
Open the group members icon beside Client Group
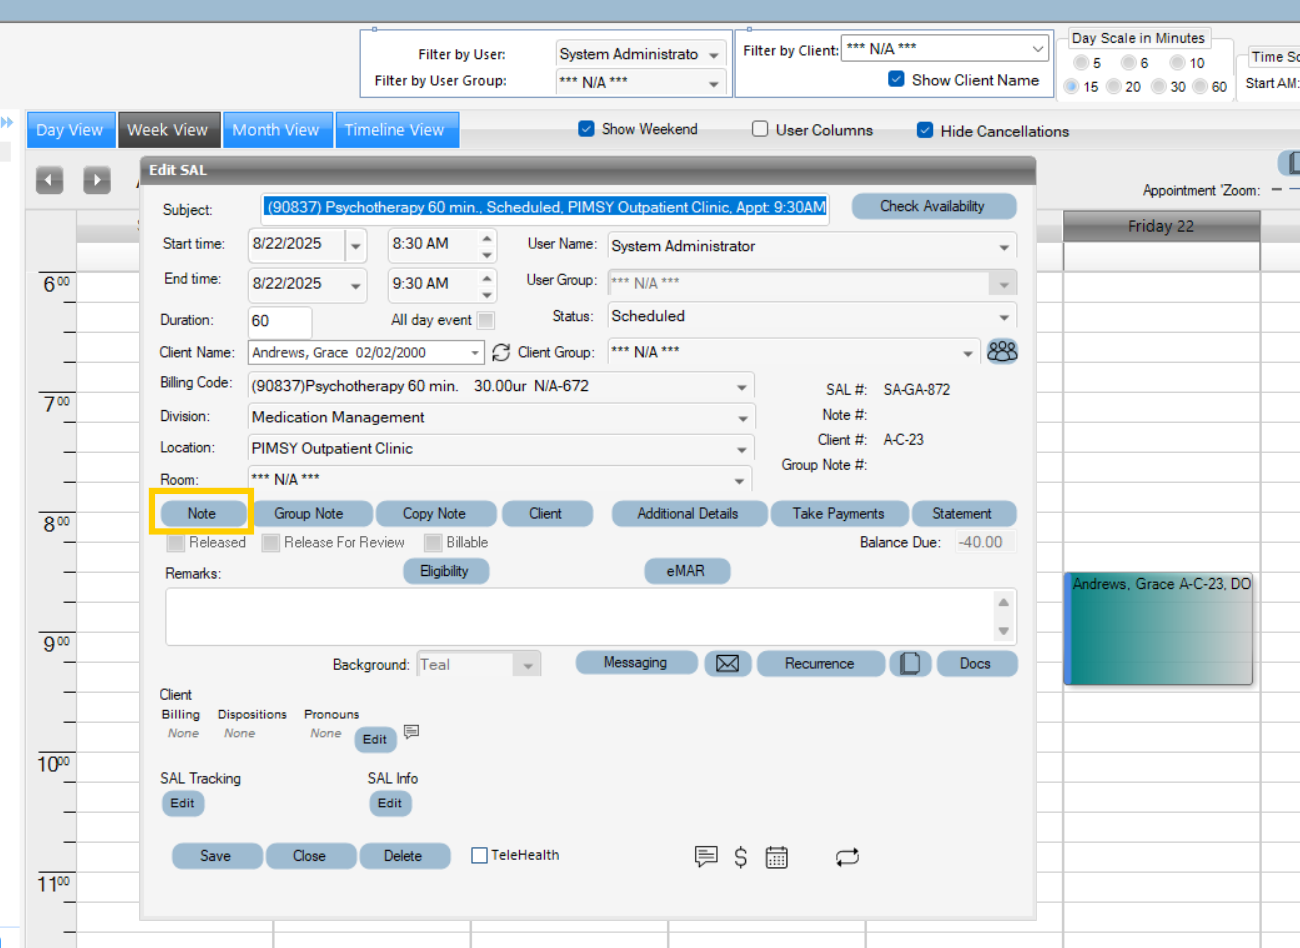1001,351
